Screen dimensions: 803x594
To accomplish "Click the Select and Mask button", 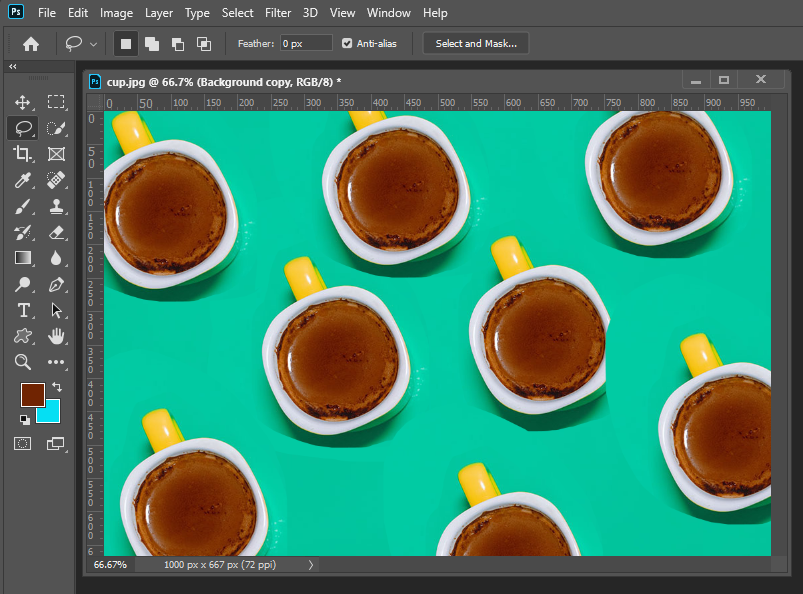I will pyautogui.click(x=476, y=44).
